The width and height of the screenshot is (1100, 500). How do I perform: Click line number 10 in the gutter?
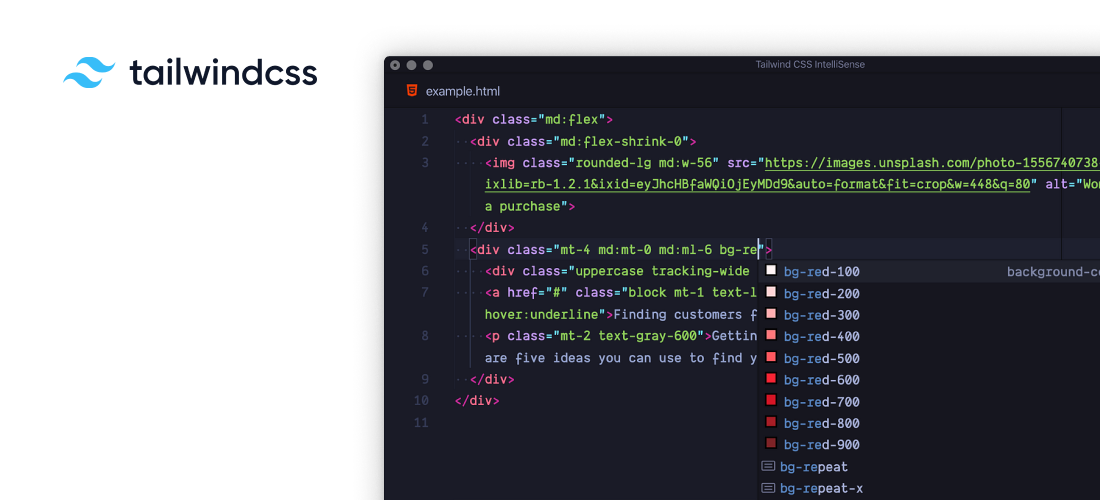421,401
